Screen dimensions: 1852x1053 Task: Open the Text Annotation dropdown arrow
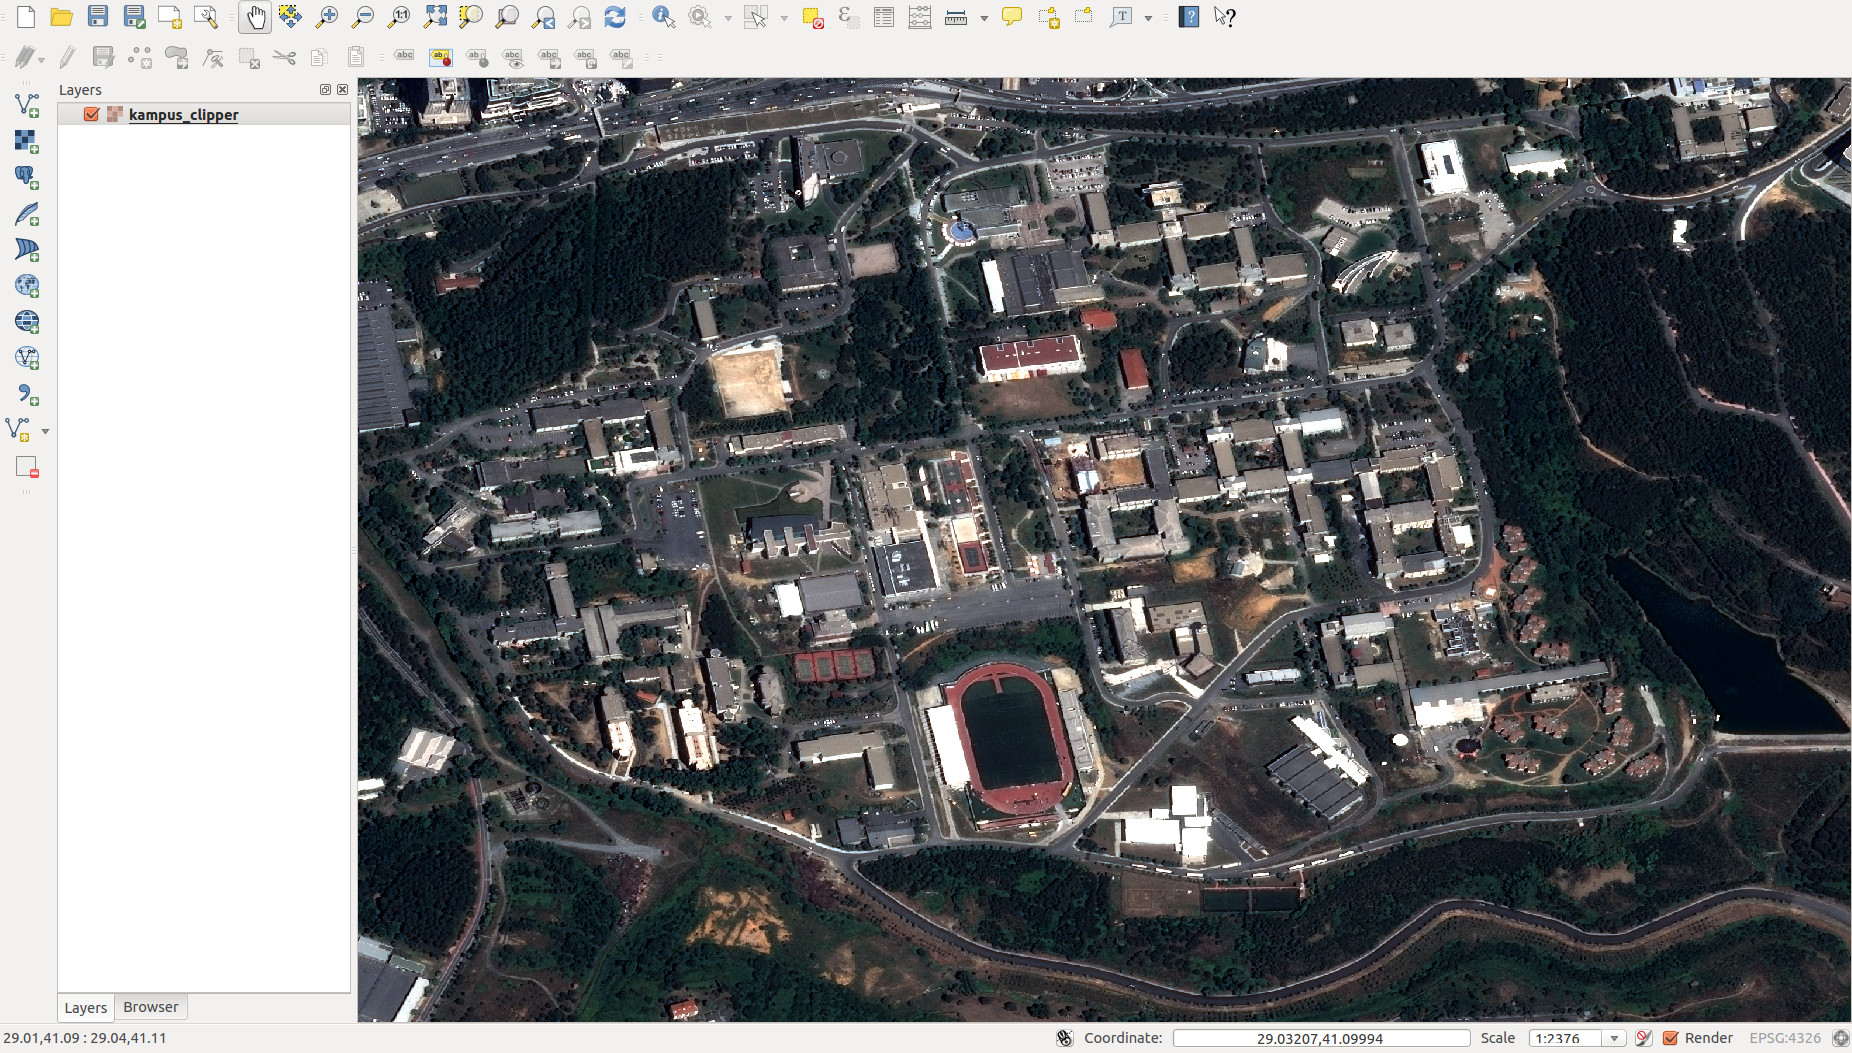point(1148,18)
